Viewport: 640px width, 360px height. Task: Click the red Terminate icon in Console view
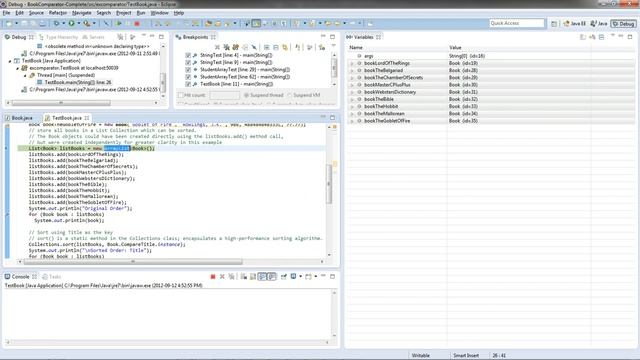tap(213, 277)
